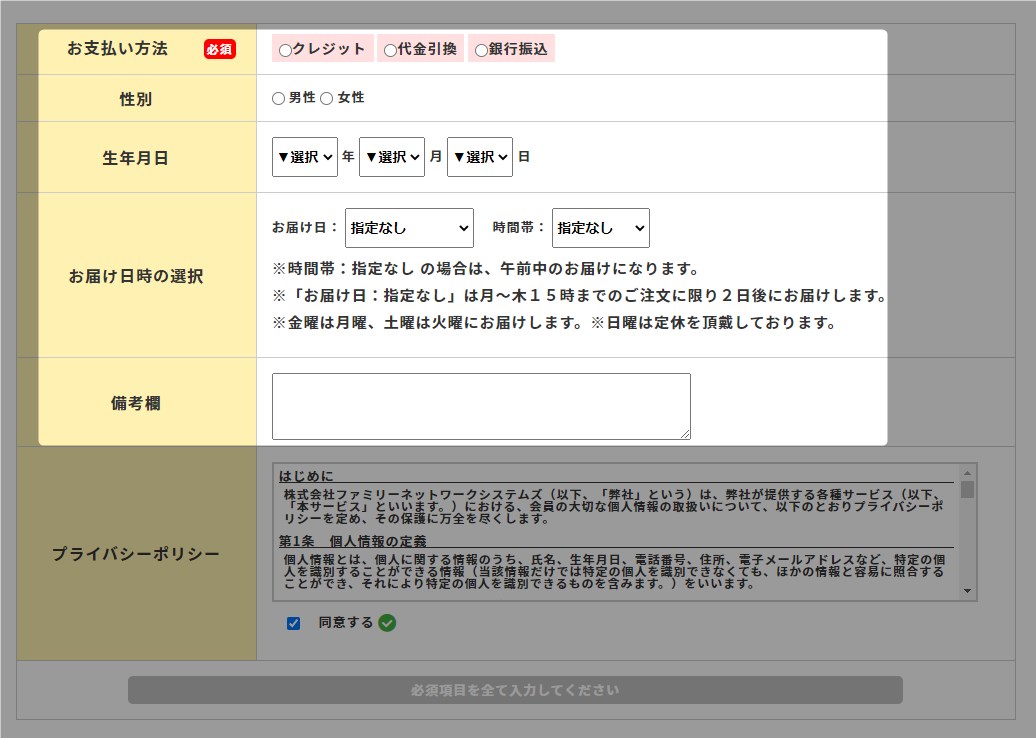
Task: Click the note about 時間帯：指定なし morning delivery
Action: click(486, 268)
